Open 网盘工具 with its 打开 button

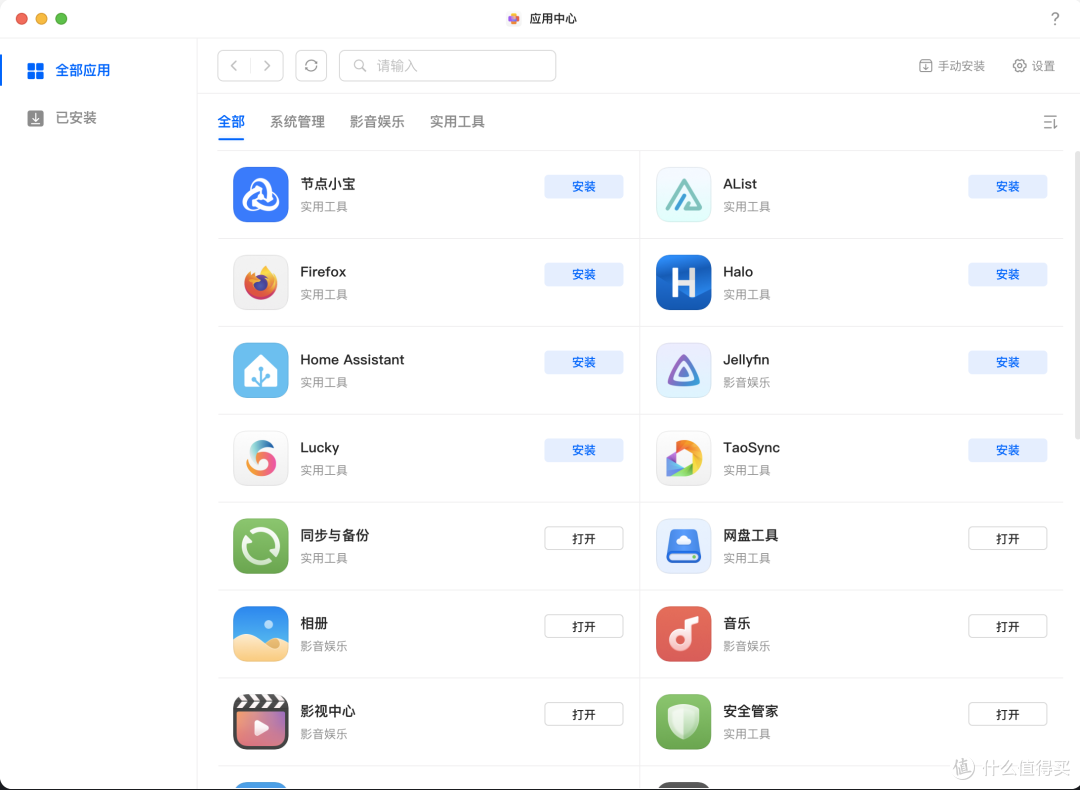1007,539
